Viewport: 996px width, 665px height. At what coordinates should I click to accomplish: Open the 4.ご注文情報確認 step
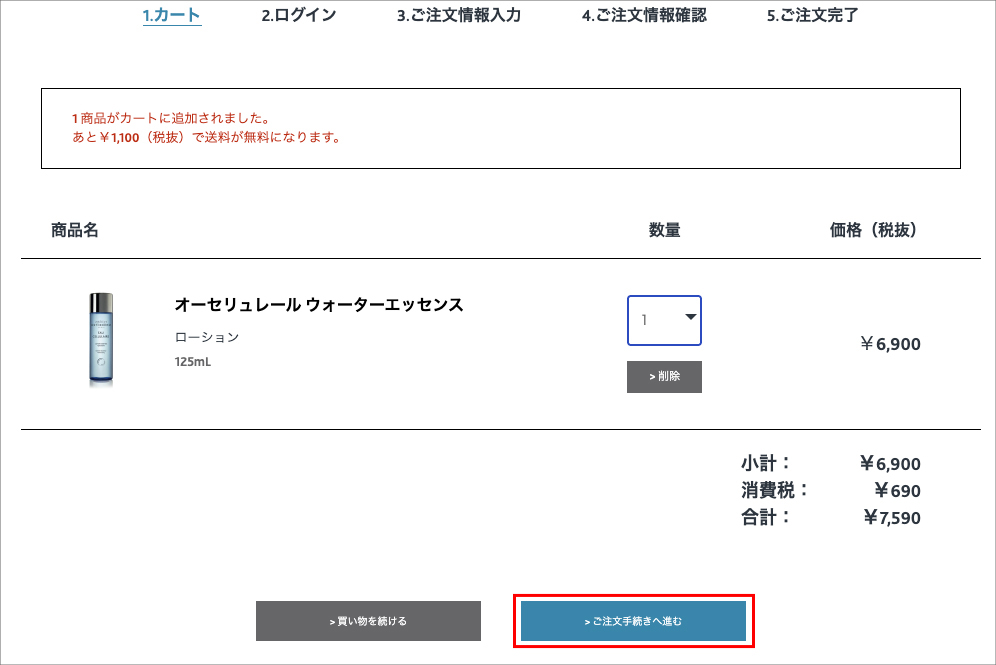(x=644, y=15)
